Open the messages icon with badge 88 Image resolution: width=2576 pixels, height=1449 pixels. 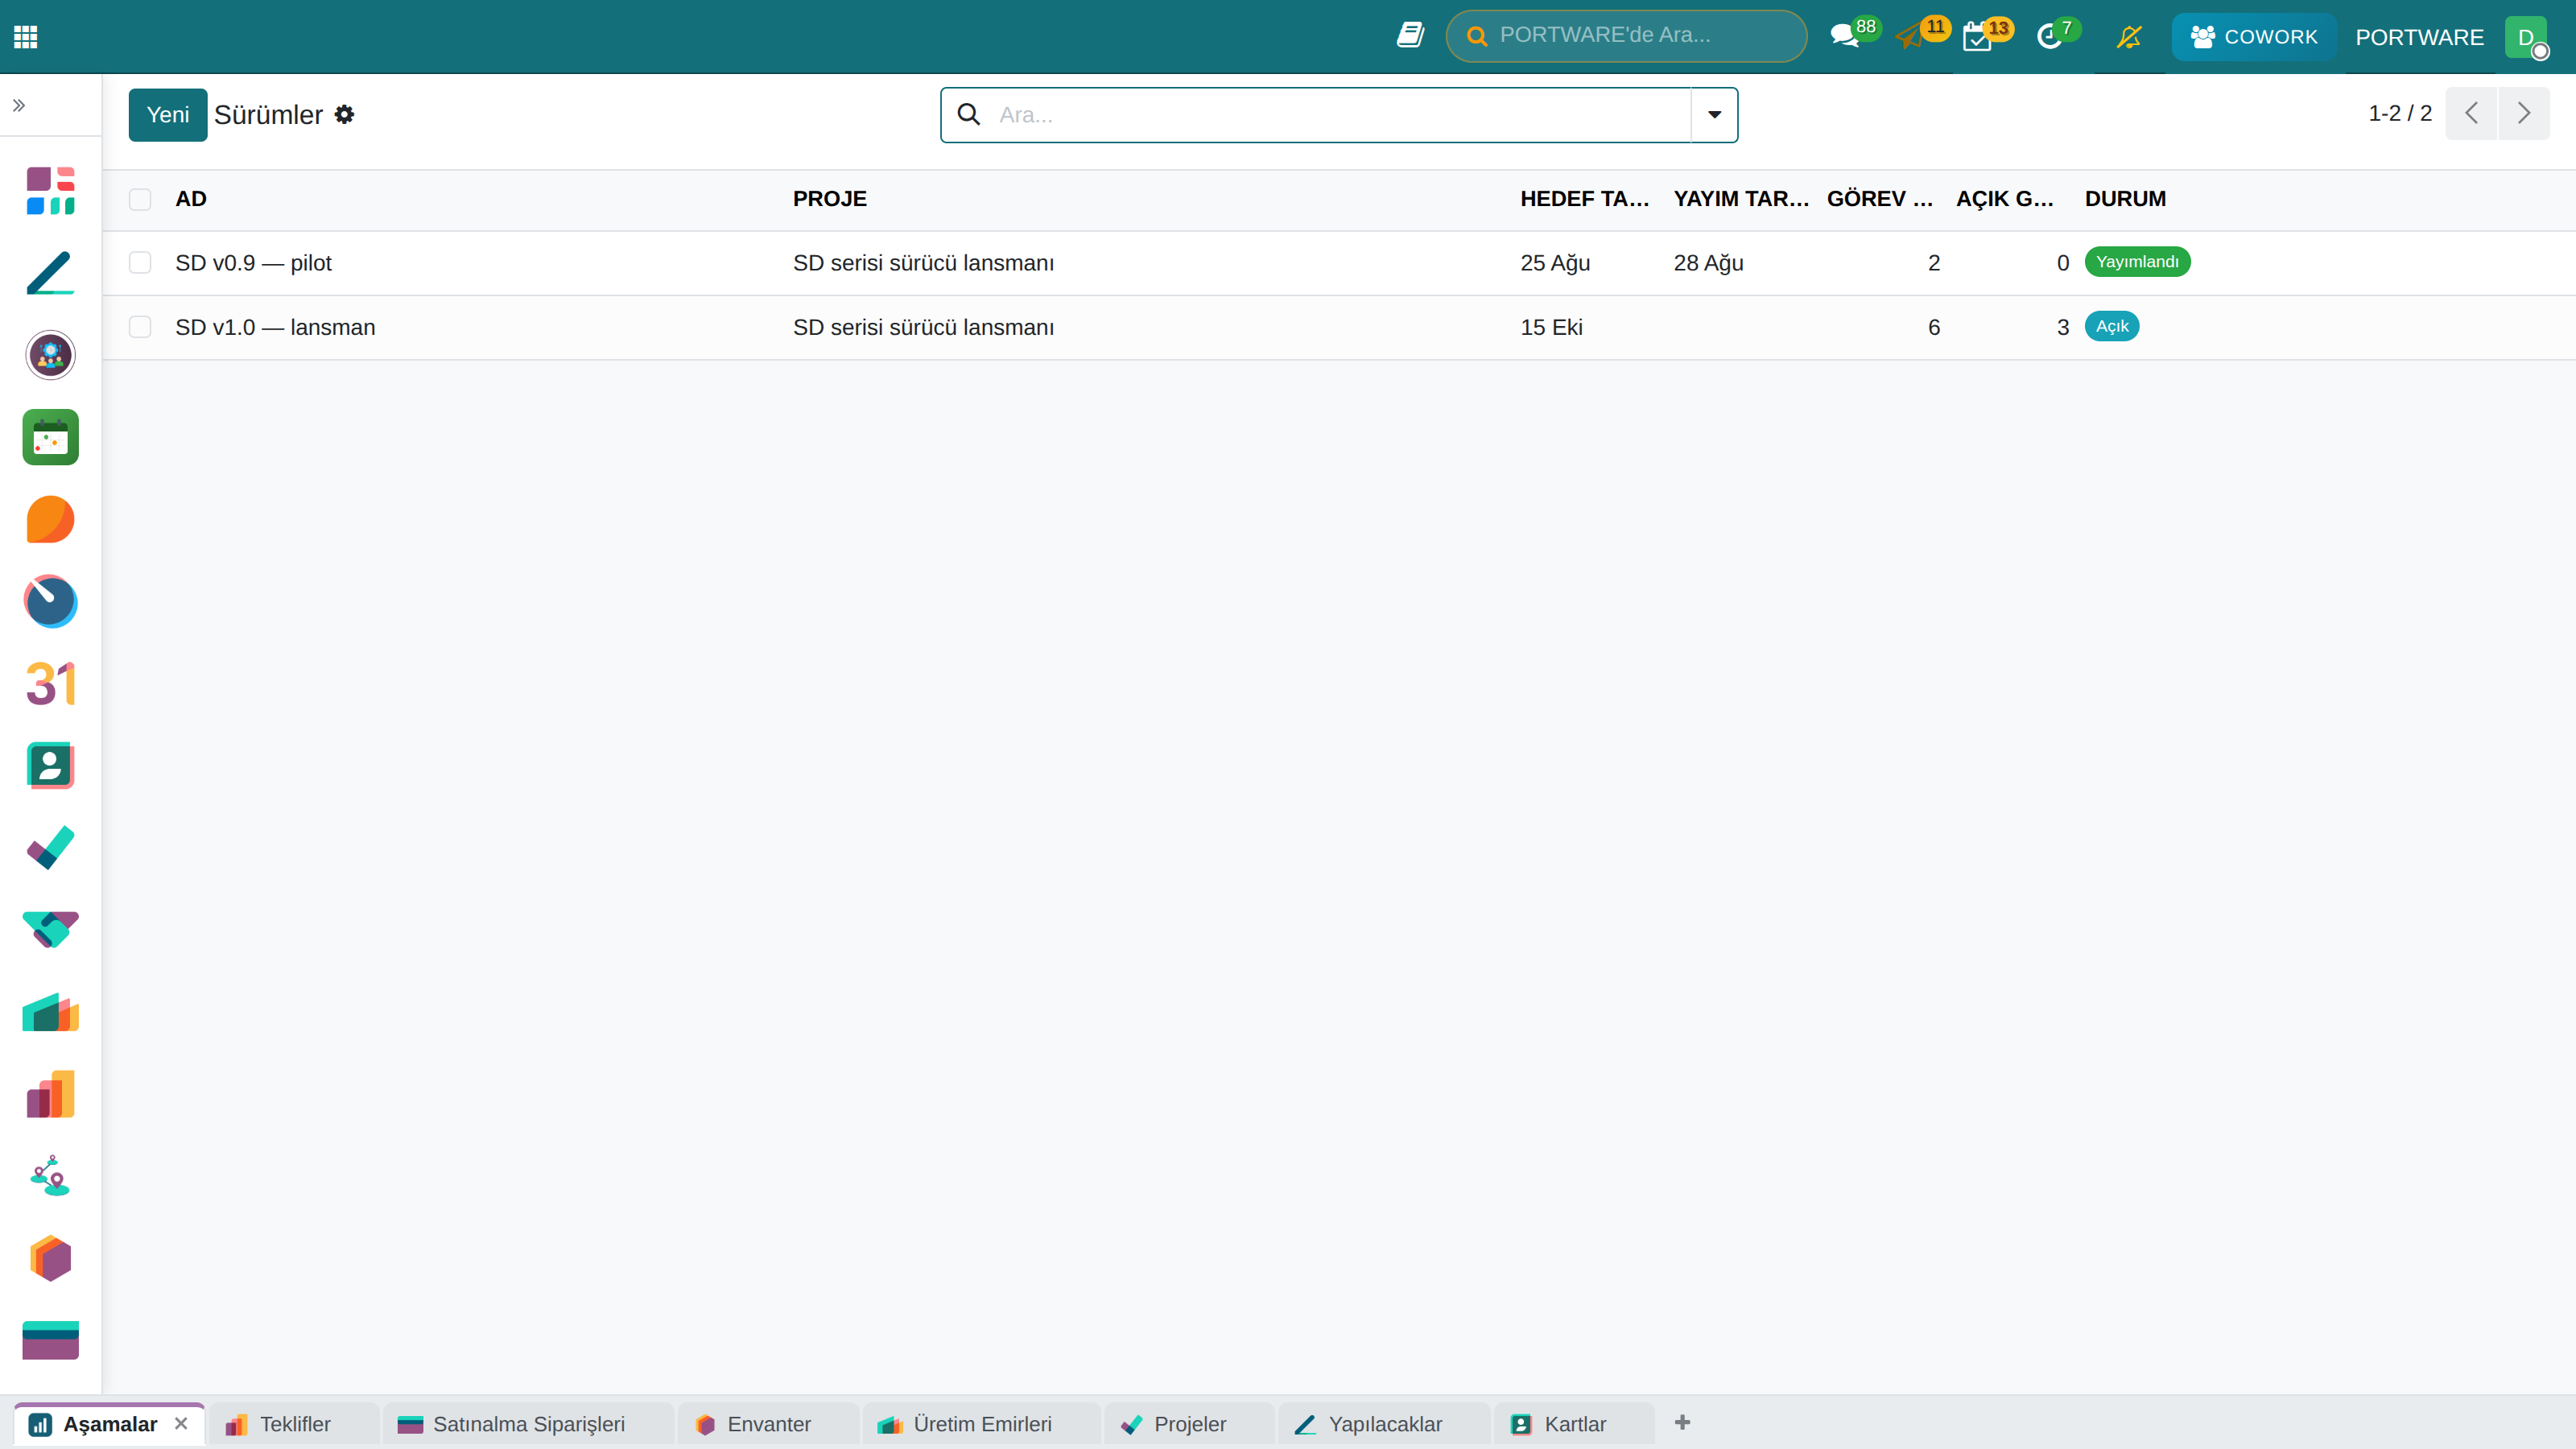[1846, 36]
